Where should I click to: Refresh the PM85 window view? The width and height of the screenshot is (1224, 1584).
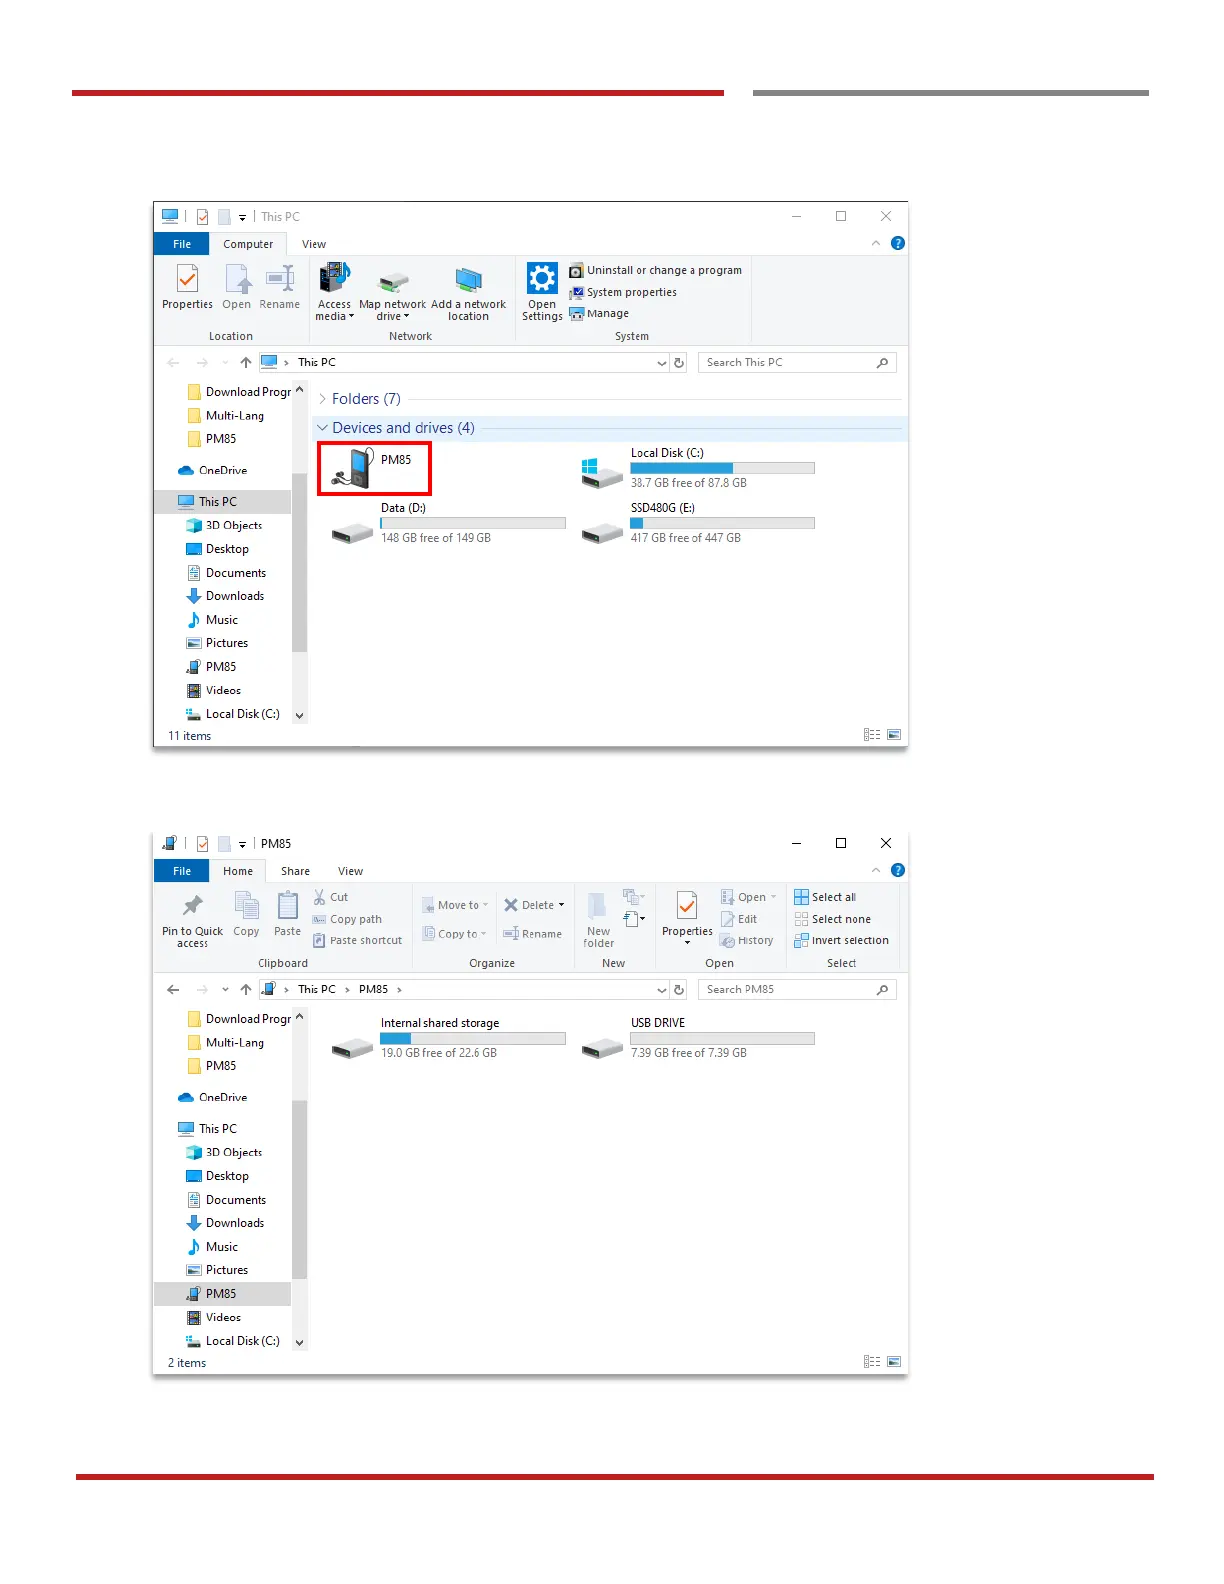[x=679, y=990]
